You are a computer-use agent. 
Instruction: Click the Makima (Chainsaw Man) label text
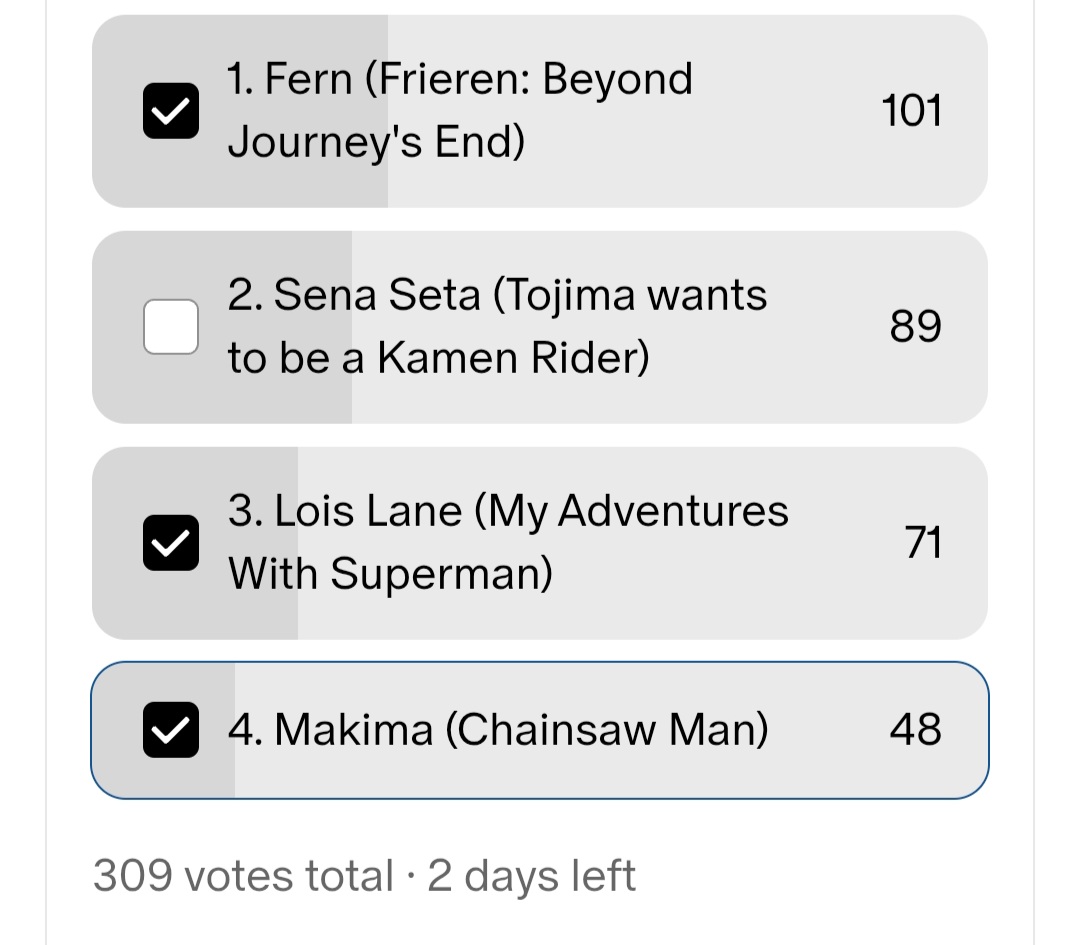point(498,730)
